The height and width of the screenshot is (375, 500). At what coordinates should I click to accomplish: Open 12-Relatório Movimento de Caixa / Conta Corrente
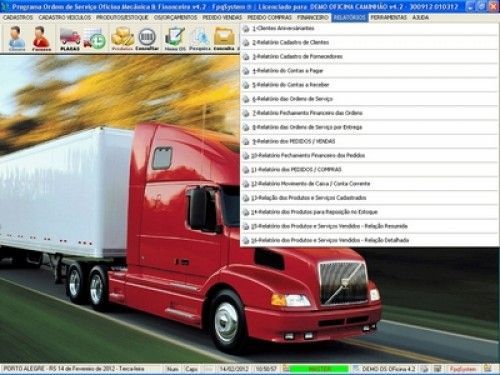tap(369, 184)
